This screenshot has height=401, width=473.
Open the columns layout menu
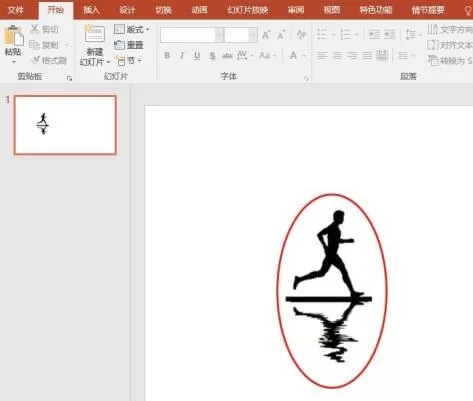coord(406,56)
